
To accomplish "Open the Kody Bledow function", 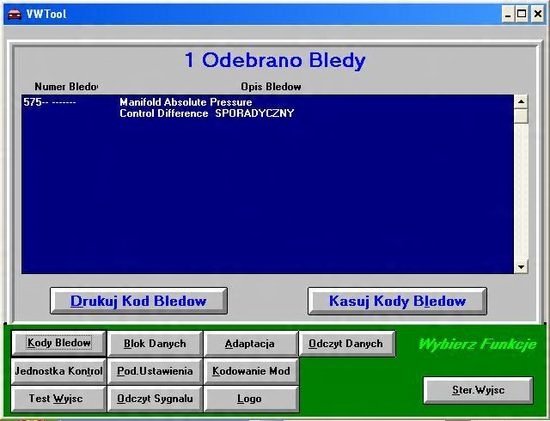I will tap(59, 343).
